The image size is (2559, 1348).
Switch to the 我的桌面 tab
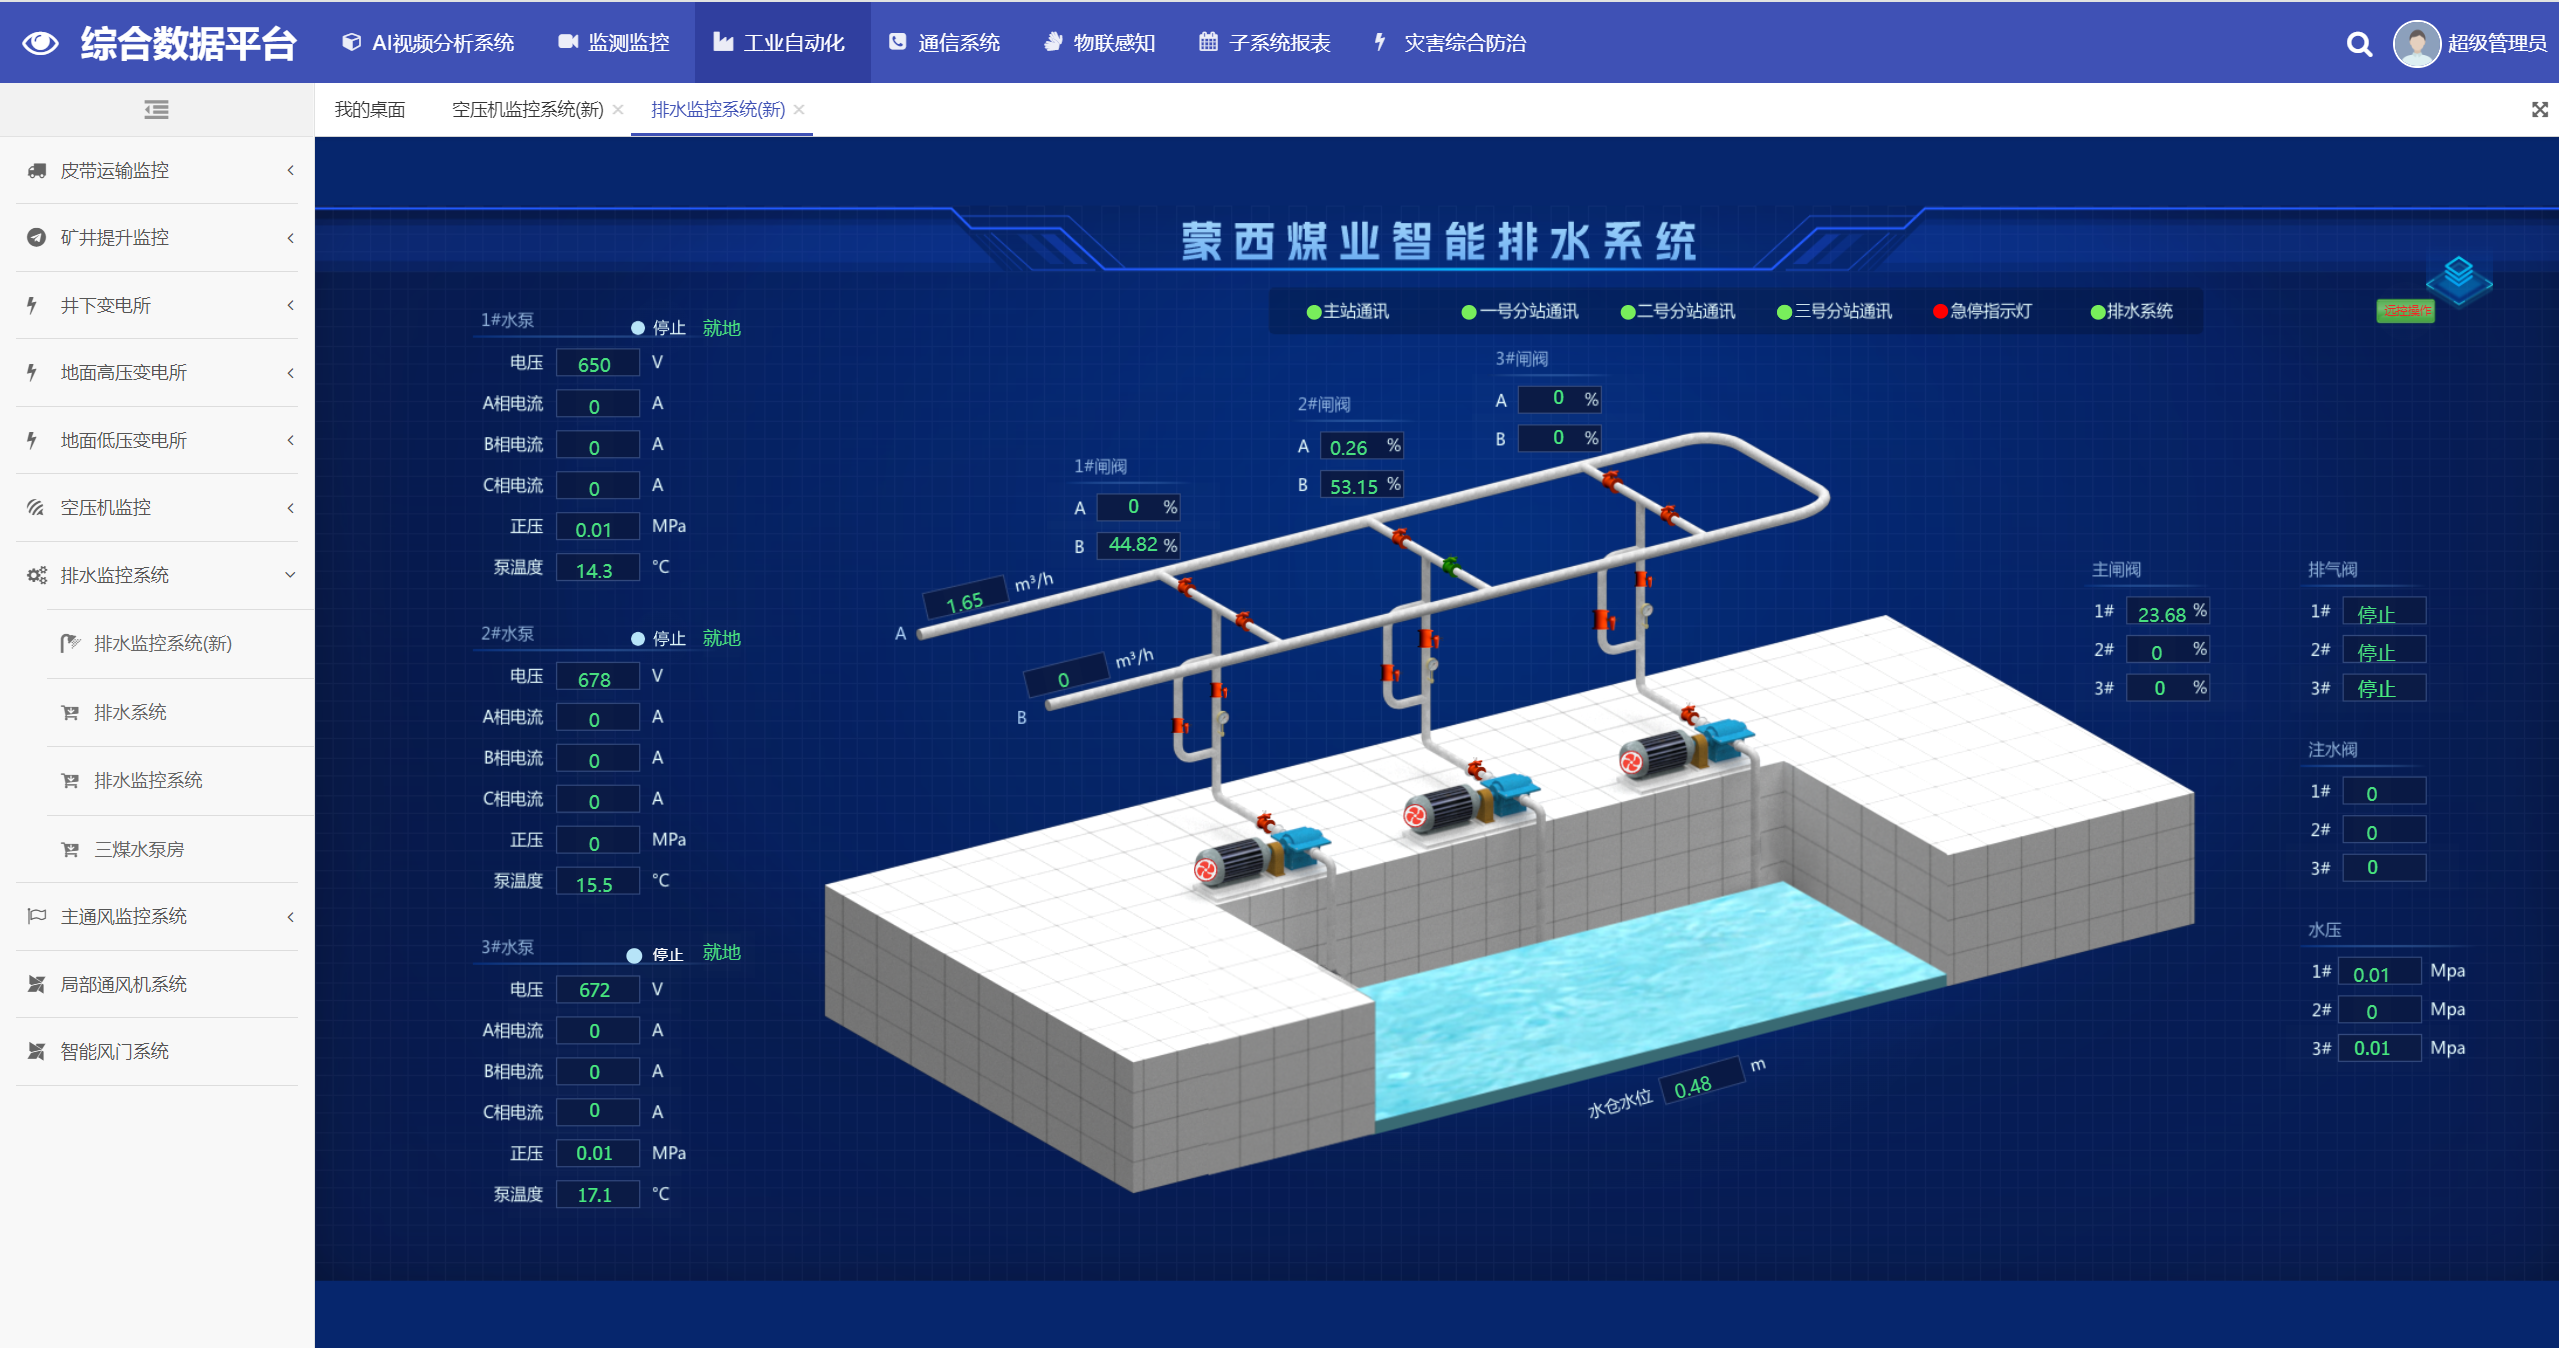coord(370,110)
